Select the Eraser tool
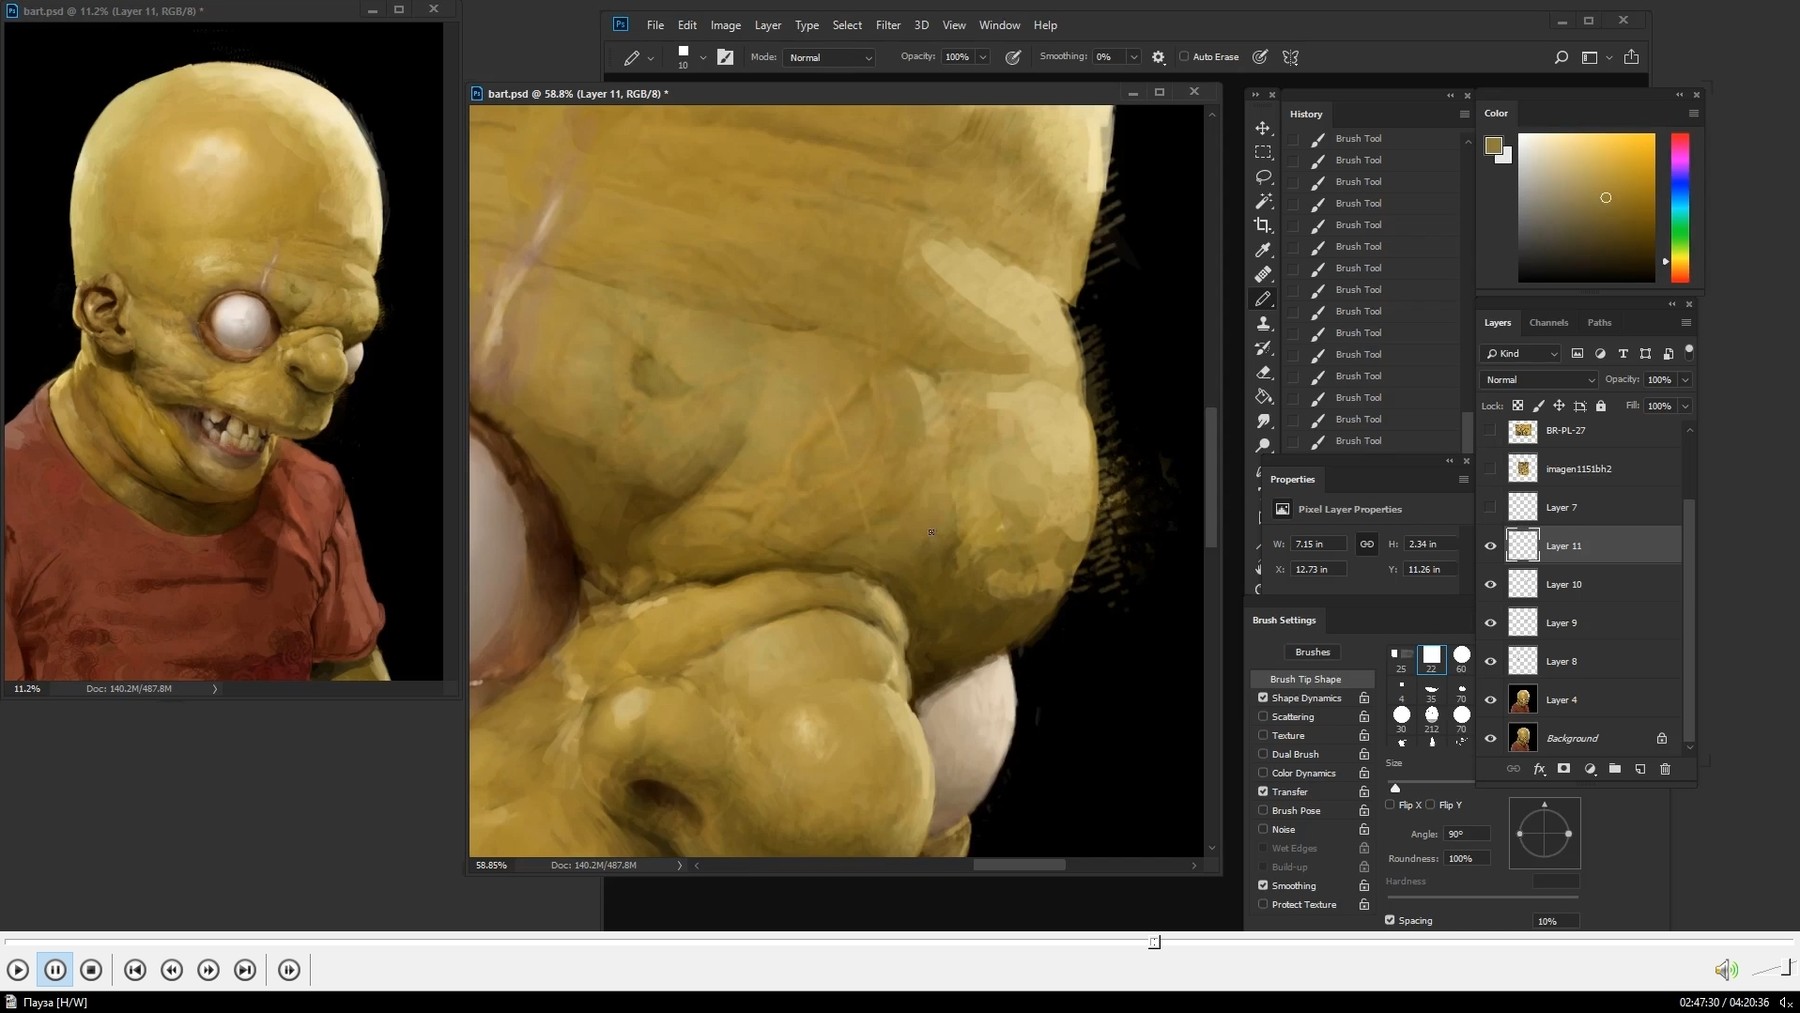The width and height of the screenshot is (1800, 1013). tap(1263, 372)
